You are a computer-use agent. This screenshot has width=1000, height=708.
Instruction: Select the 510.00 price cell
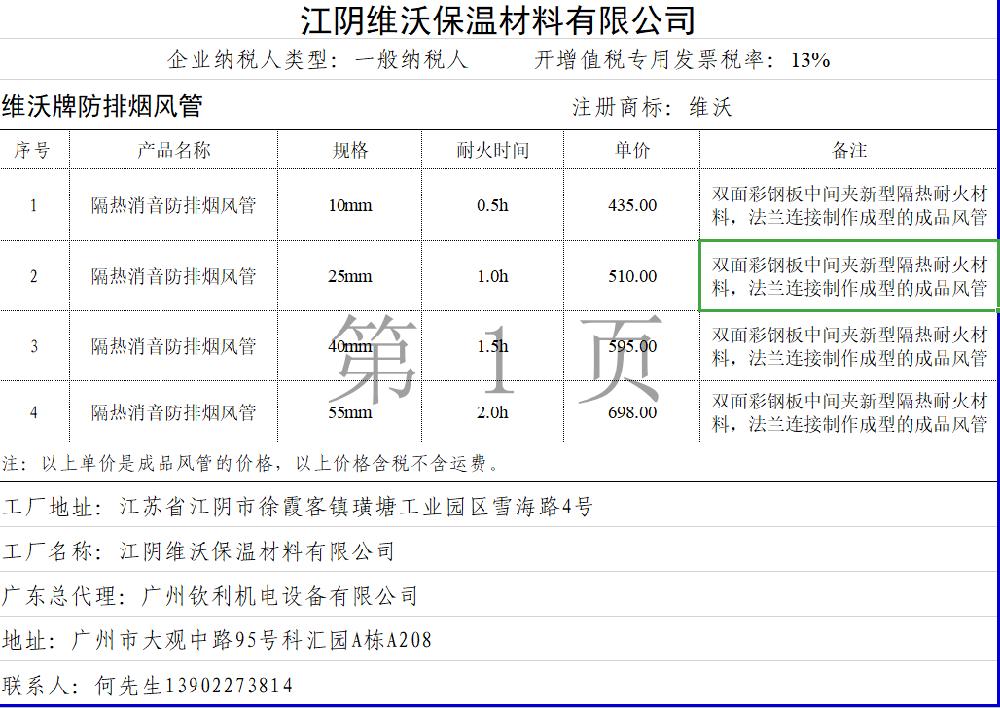tap(632, 276)
